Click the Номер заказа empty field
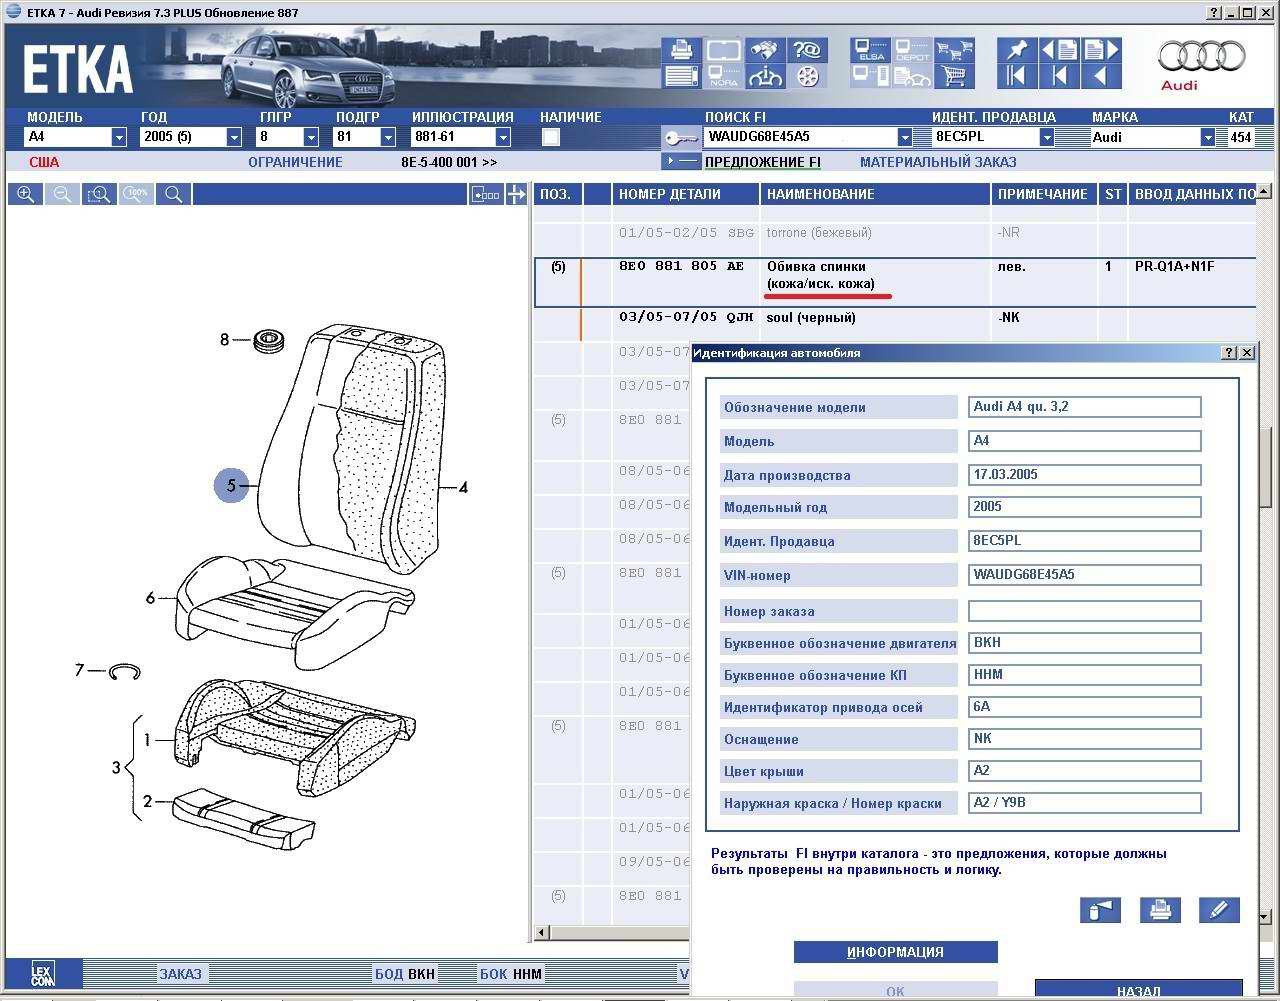1280x1001 pixels. point(1084,610)
